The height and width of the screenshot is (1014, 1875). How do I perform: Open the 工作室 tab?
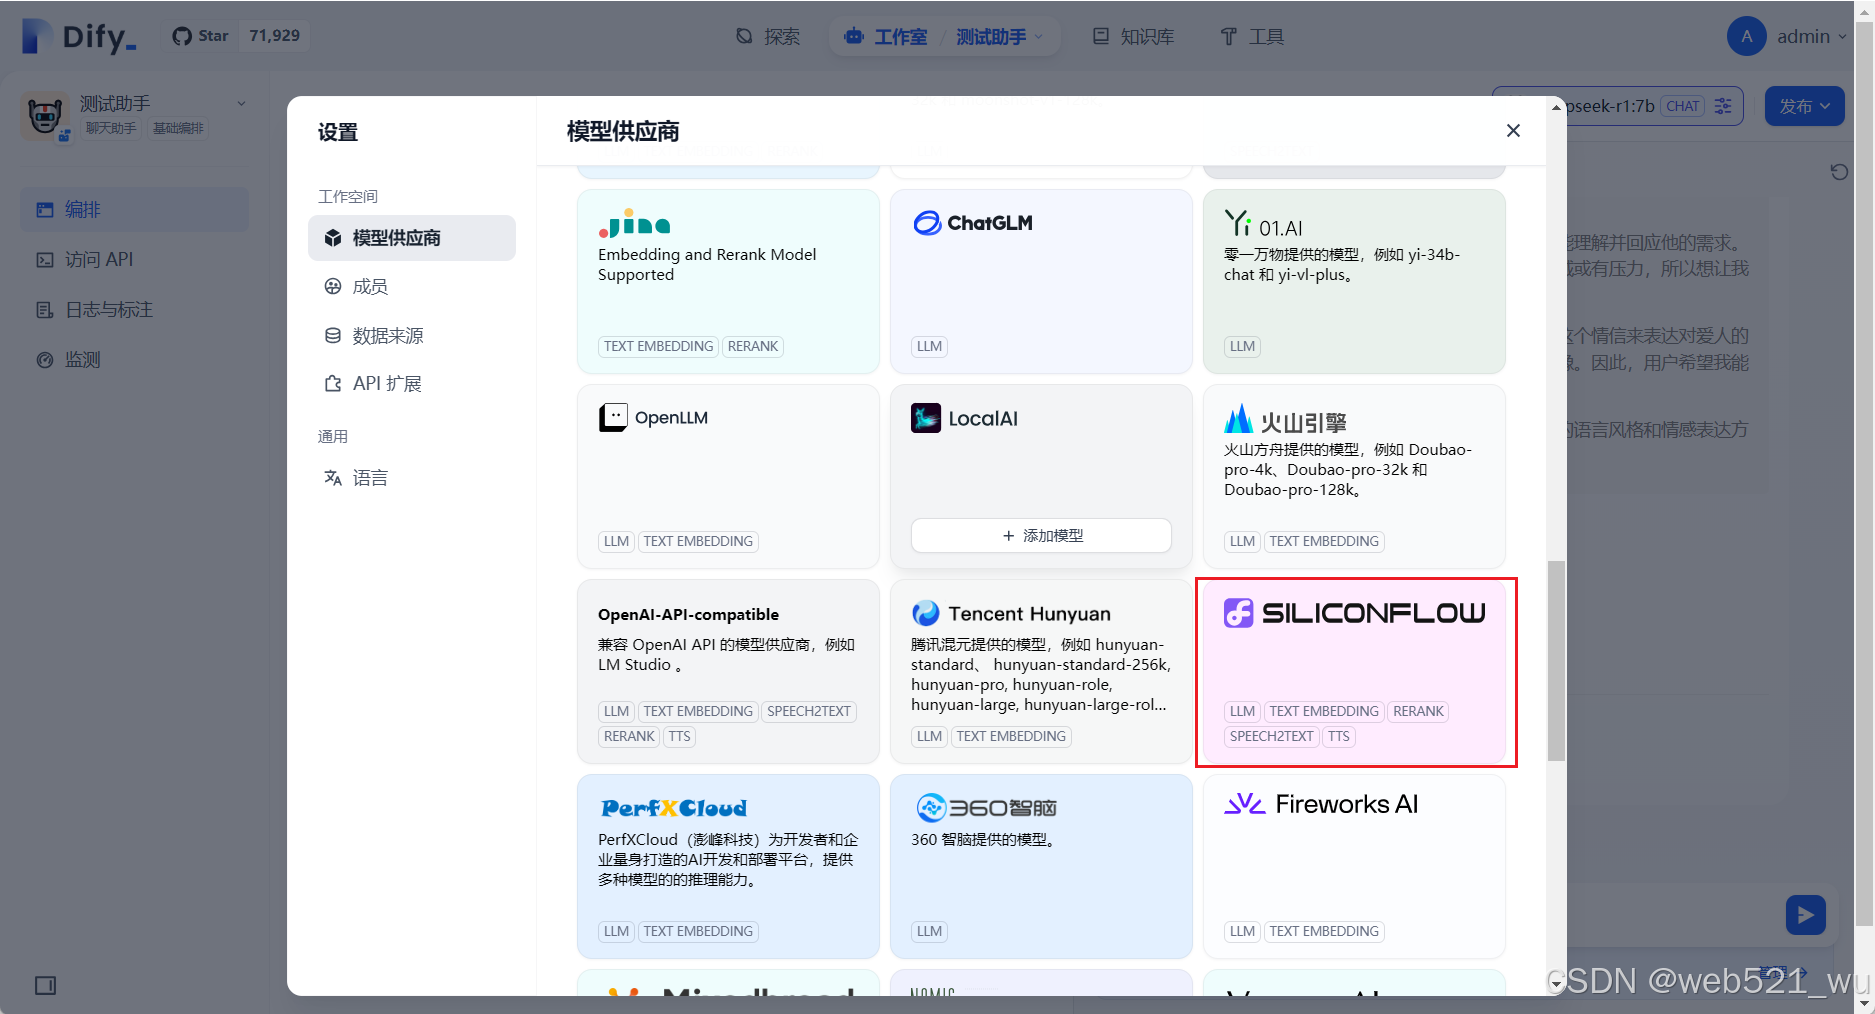[886, 37]
